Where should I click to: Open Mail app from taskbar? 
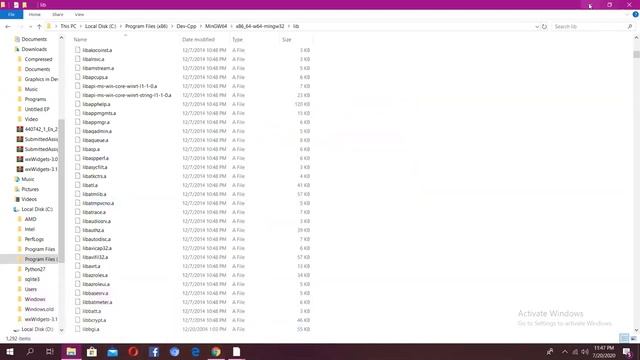(x=113, y=351)
